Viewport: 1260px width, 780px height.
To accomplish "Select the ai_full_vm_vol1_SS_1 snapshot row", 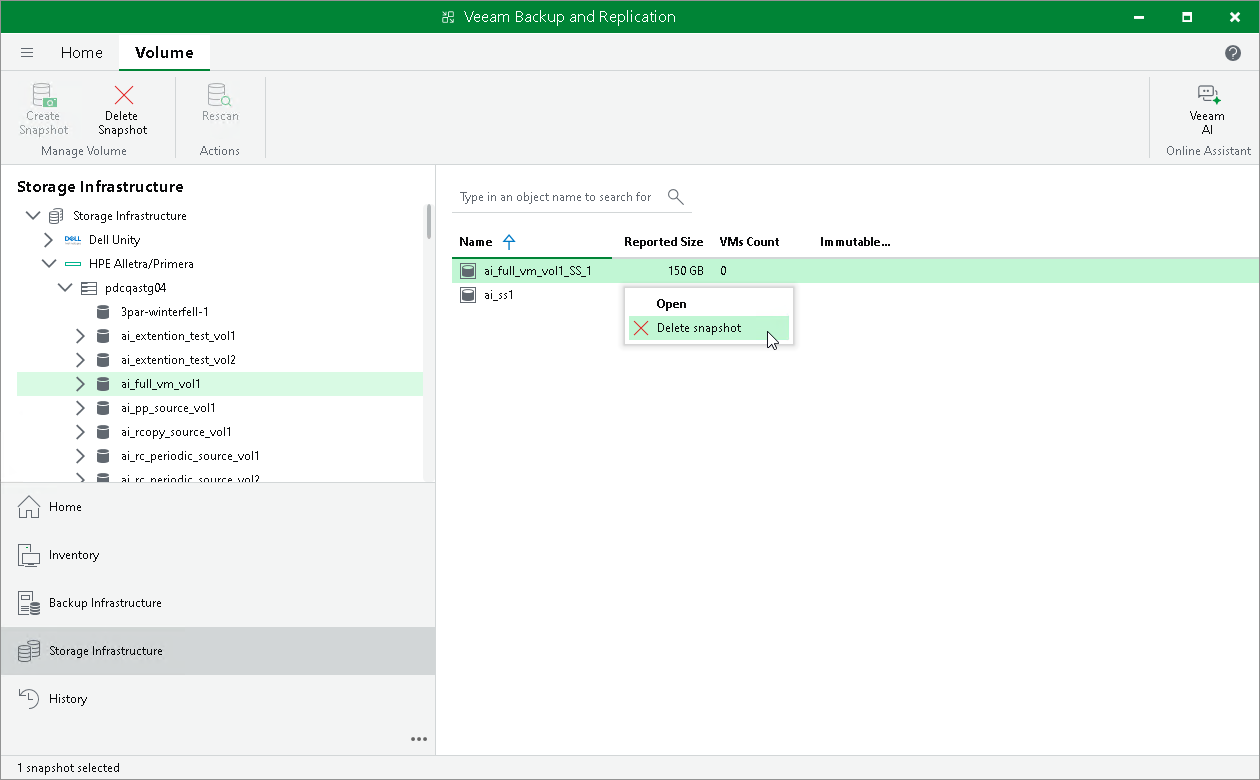I will point(855,271).
